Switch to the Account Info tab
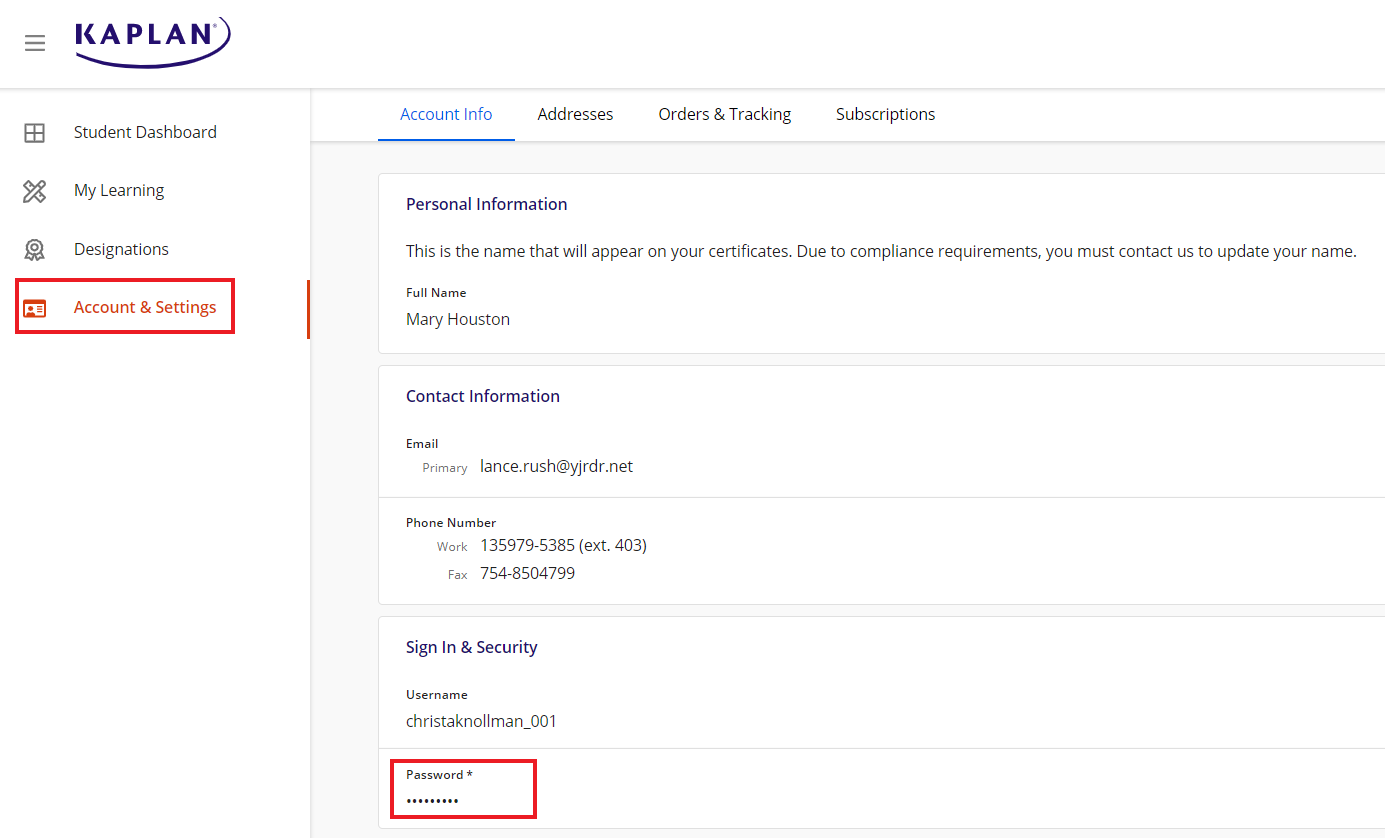1385x838 pixels. pos(446,114)
